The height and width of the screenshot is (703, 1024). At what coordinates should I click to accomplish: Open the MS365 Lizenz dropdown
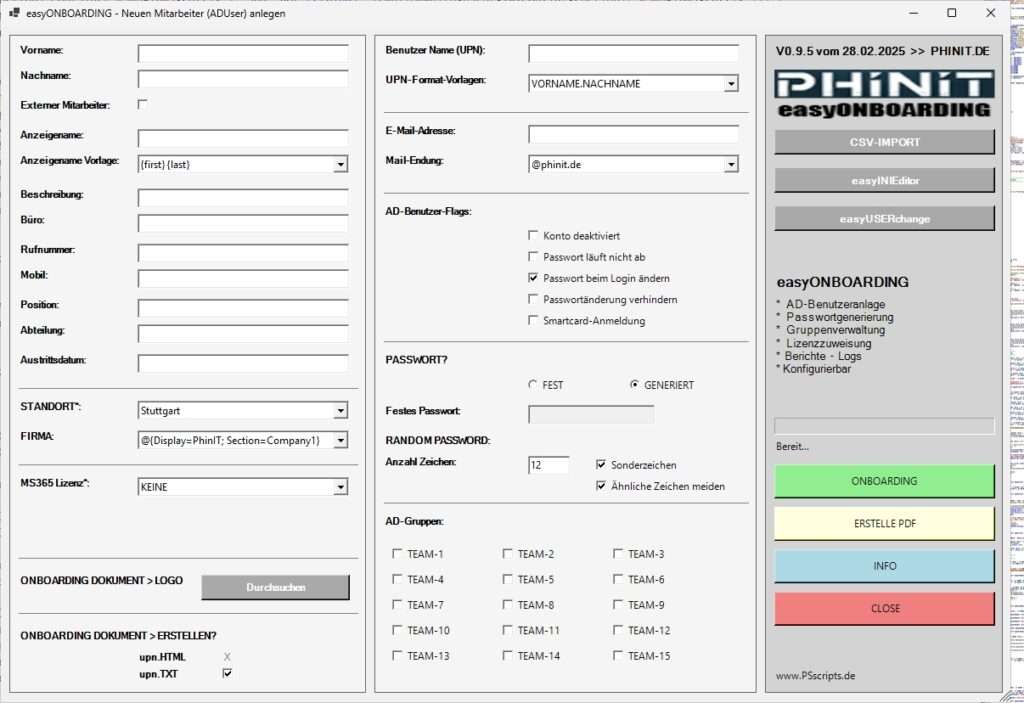pyautogui.click(x=343, y=486)
